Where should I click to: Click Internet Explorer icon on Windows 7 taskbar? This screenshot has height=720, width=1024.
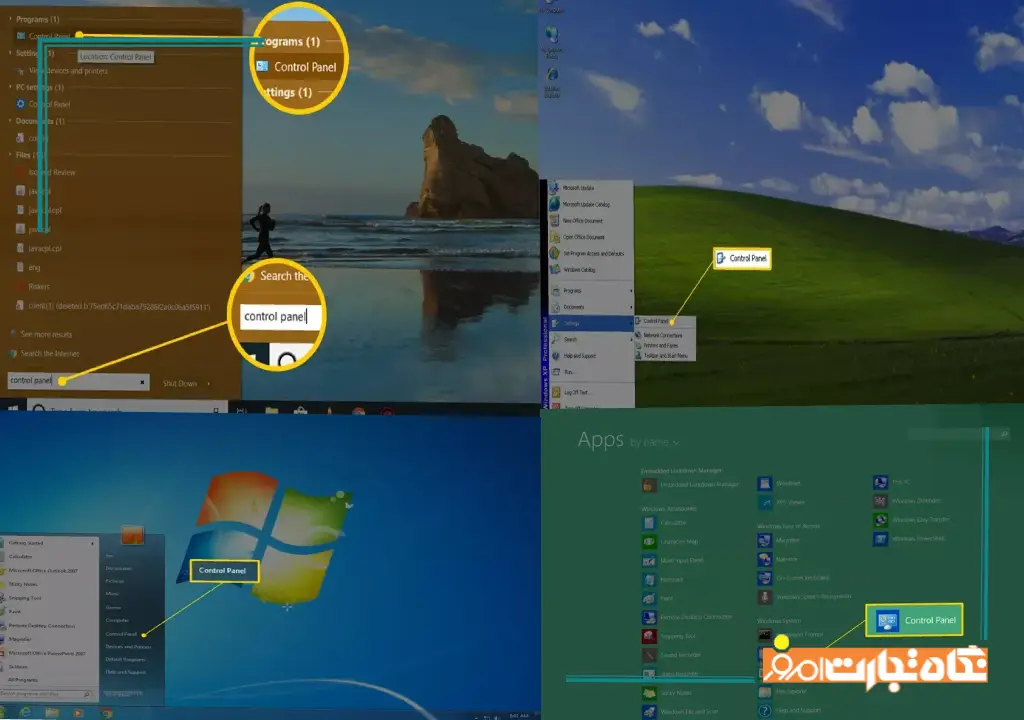click(x=23, y=712)
